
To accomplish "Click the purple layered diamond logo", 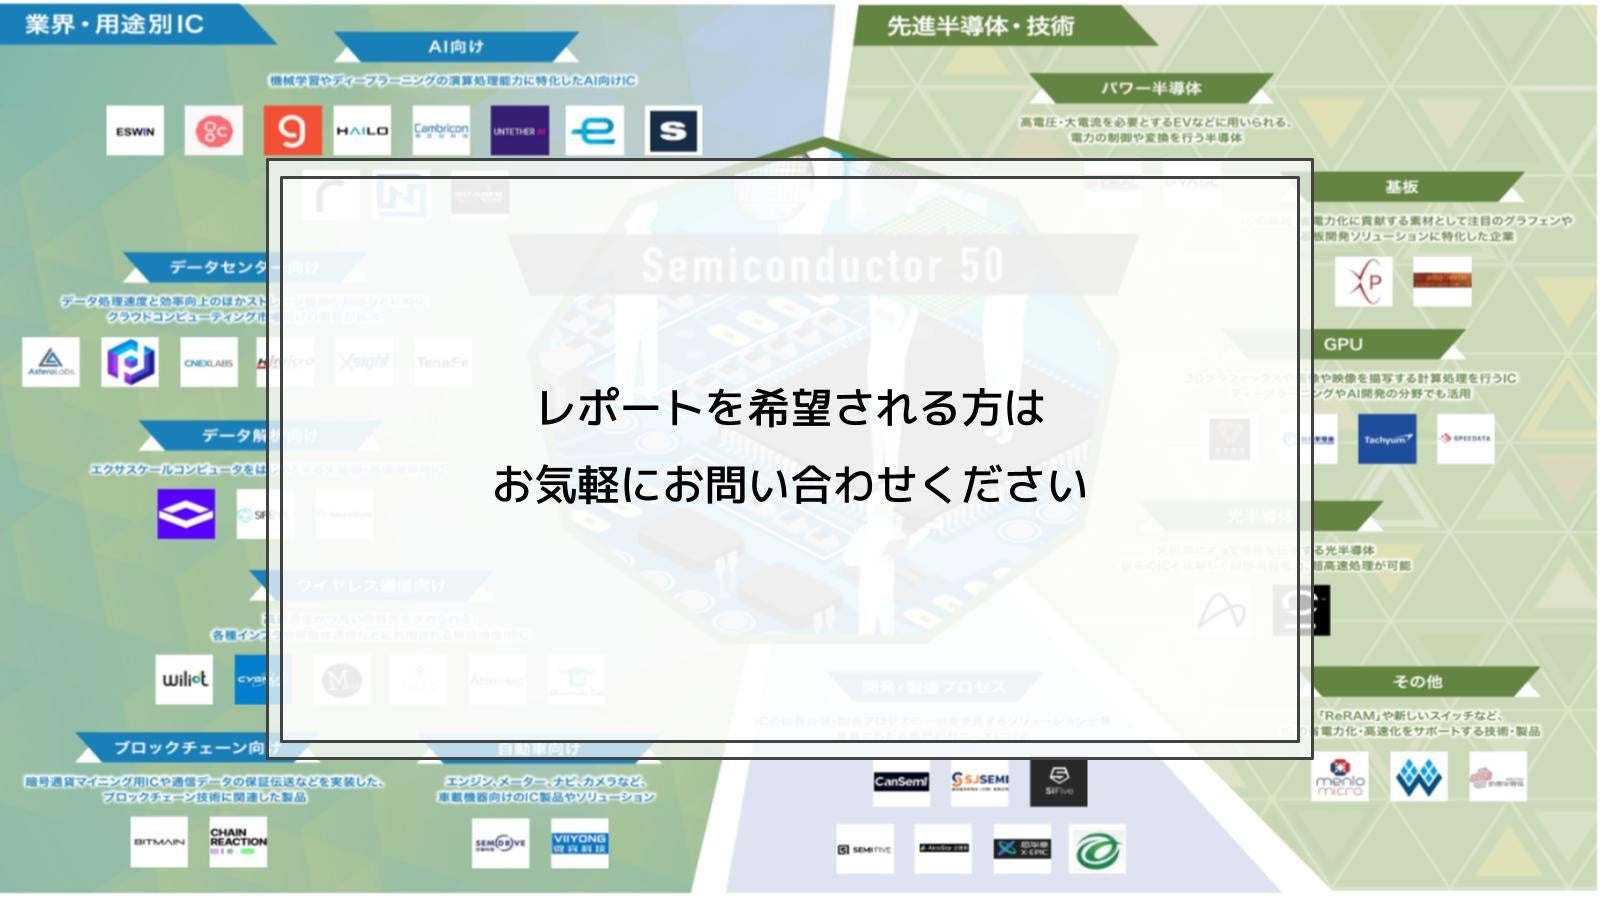I will pos(186,514).
